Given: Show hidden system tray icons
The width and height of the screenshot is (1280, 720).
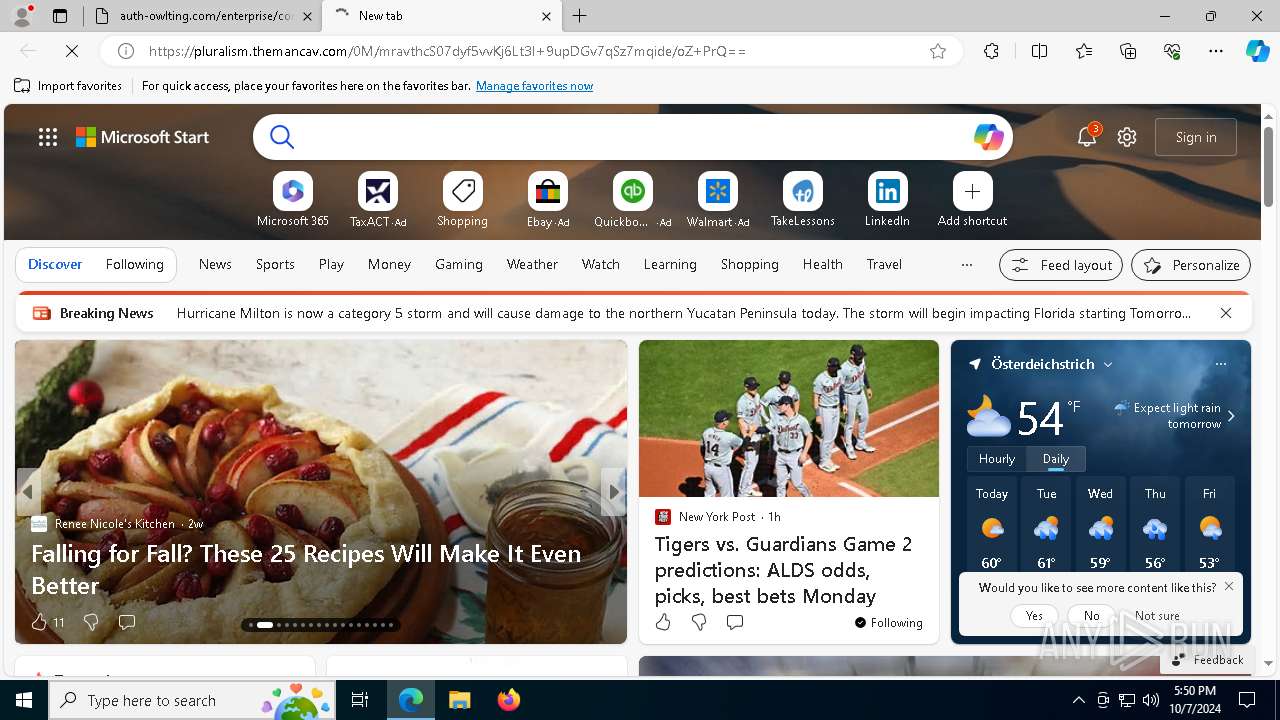Looking at the screenshot, I should (1078, 700).
